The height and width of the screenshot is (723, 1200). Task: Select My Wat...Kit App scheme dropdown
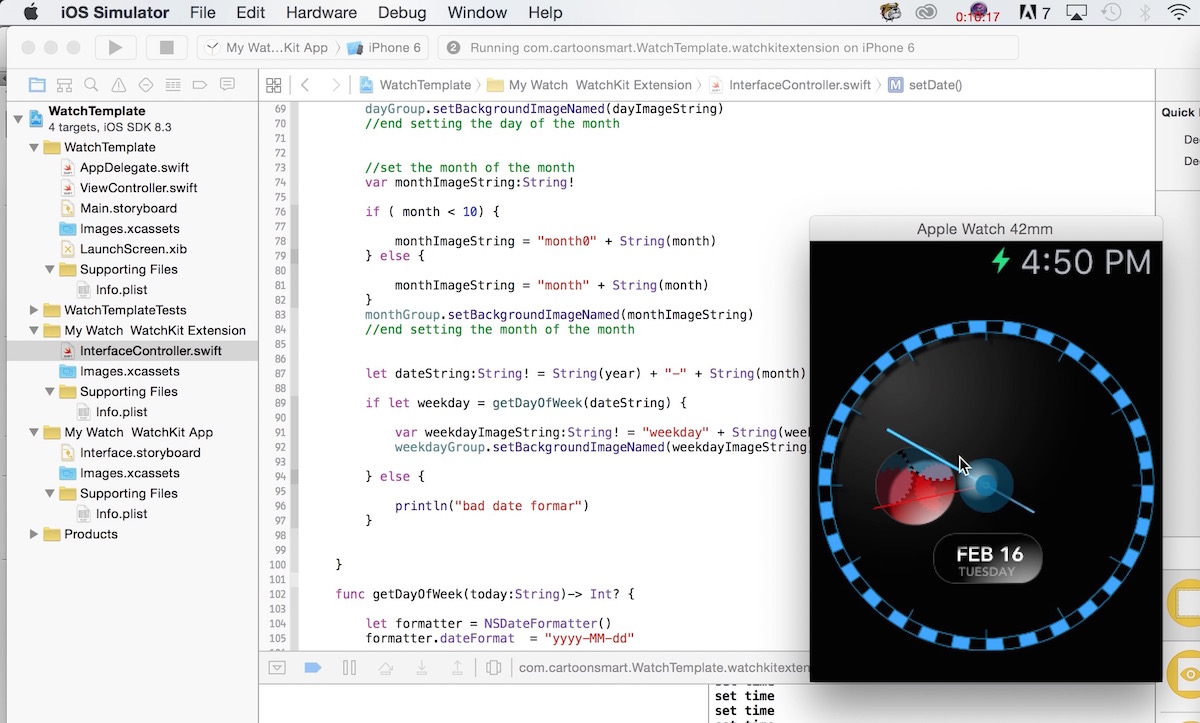coord(266,47)
